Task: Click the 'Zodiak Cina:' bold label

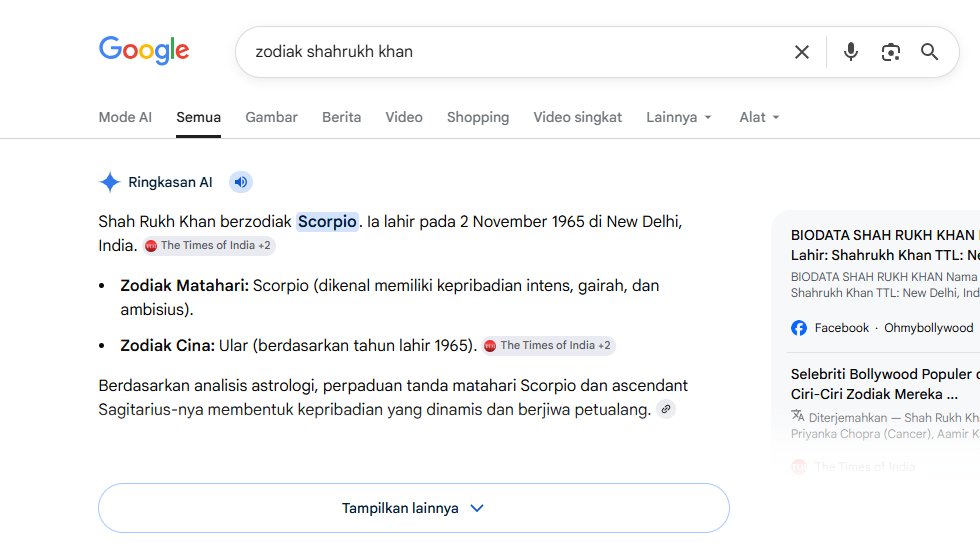Action: click(168, 345)
